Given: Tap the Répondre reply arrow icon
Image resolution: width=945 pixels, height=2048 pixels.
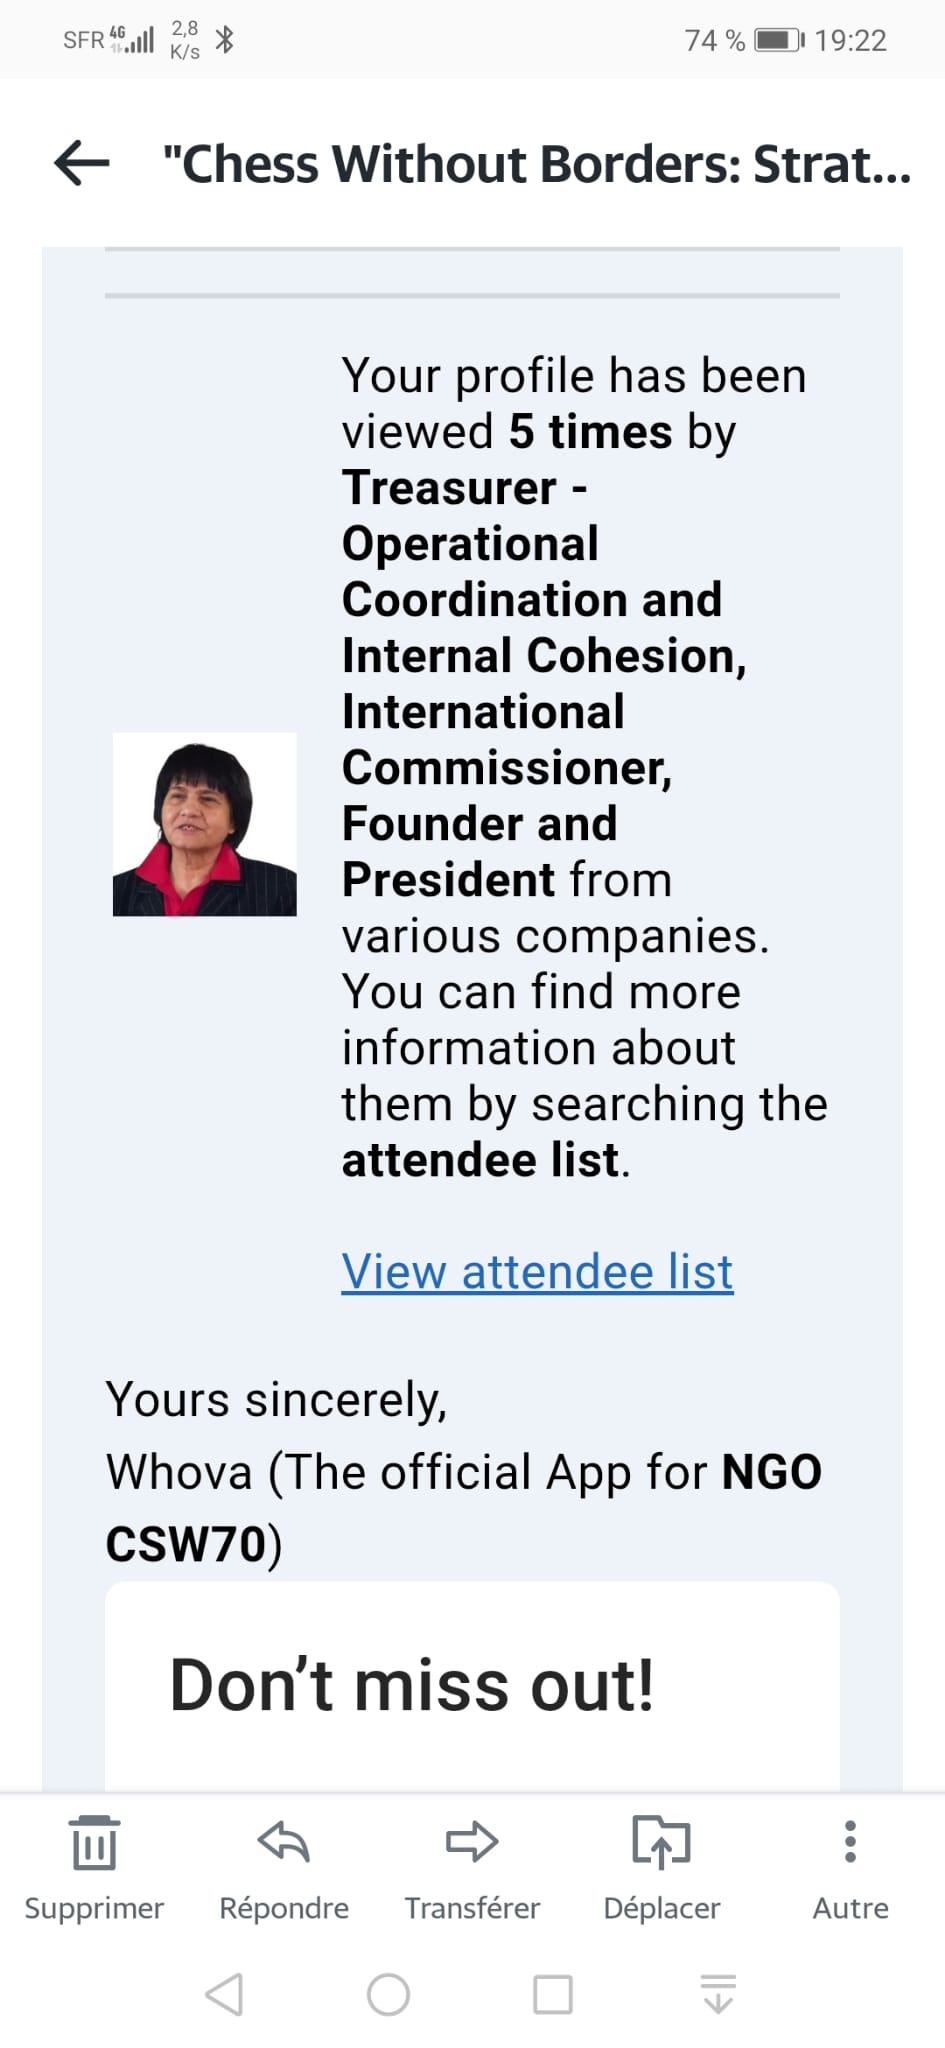Looking at the screenshot, I should tap(284, 1842).
